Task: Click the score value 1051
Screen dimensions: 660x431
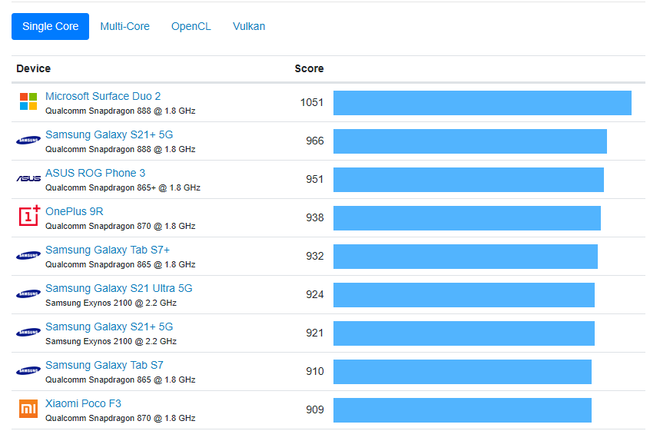Action: point(311,103)
